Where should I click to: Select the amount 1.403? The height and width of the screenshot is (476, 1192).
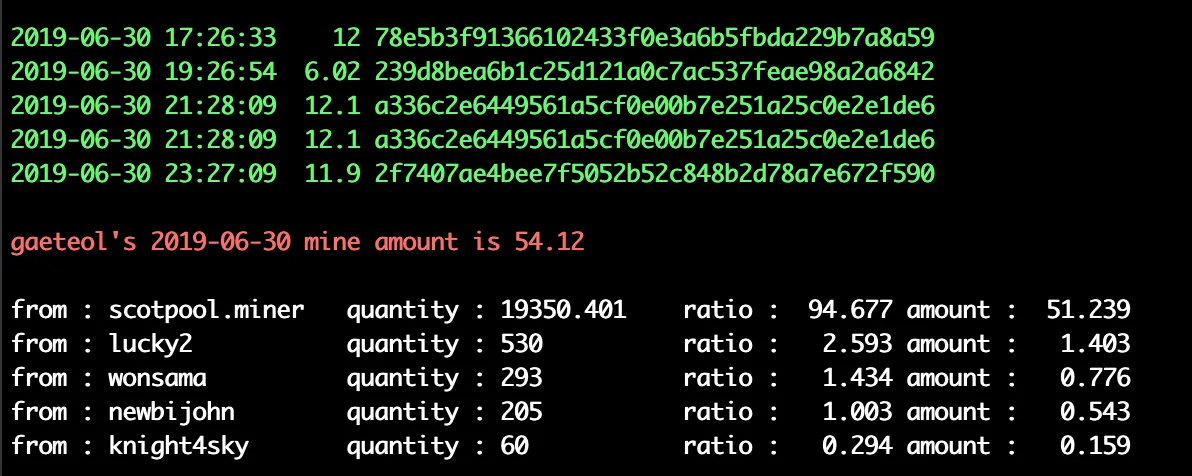click(1095, 344)
